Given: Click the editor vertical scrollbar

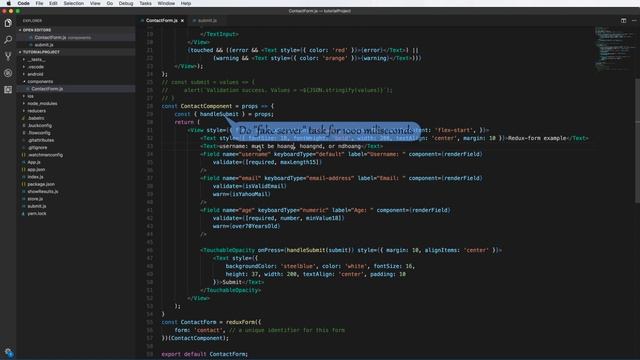Looking at the screenshot, I should 637,140.
